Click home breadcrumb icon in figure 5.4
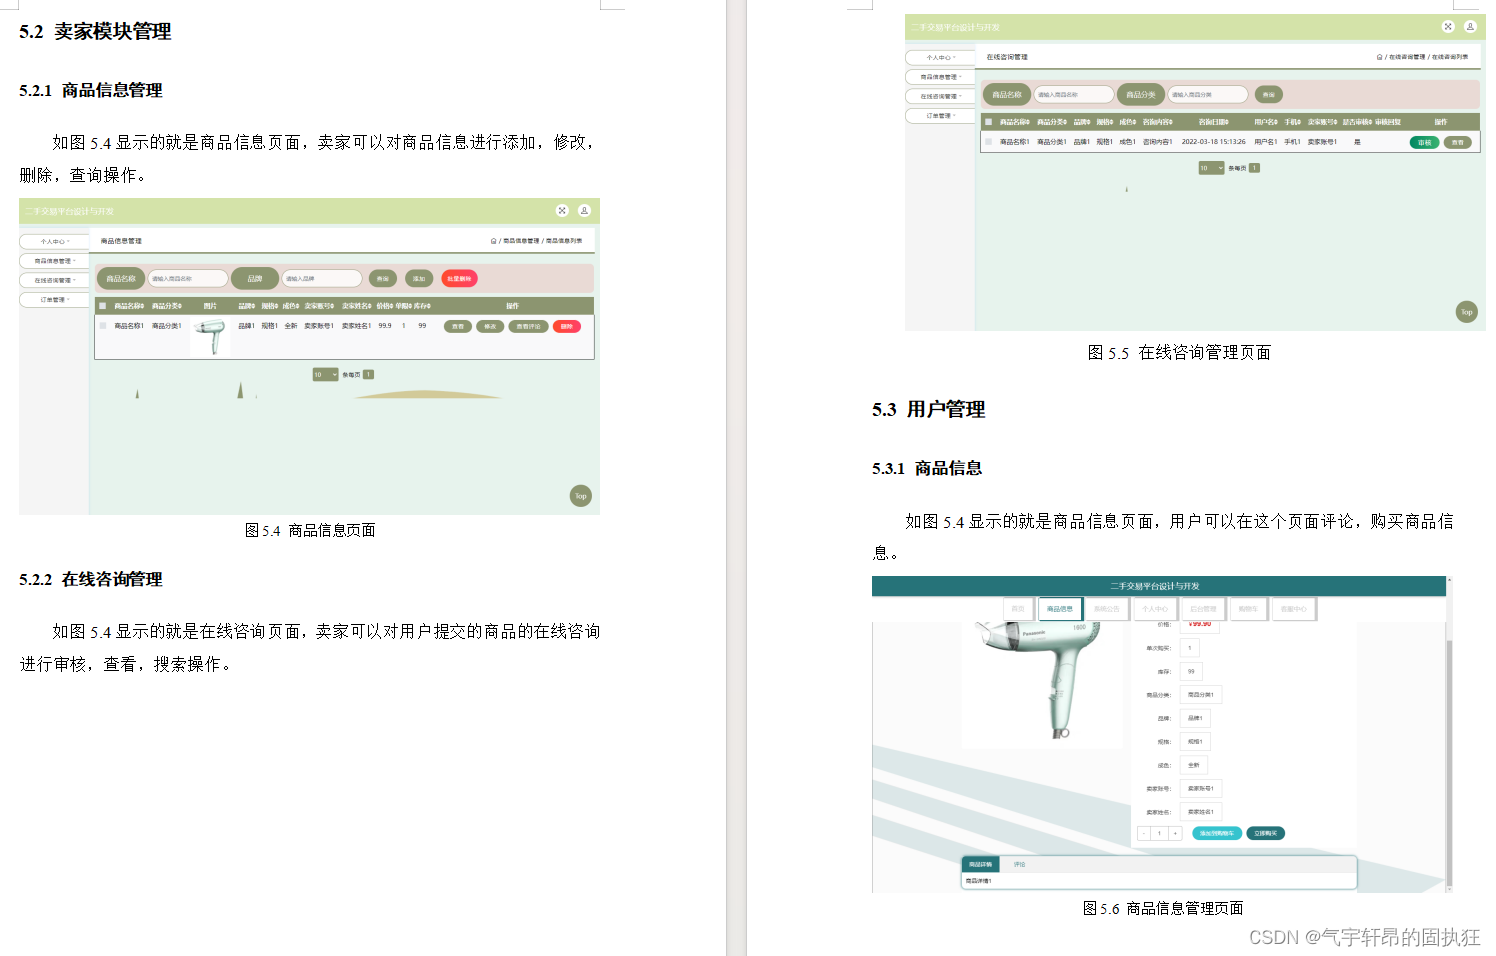The height and width of the screenshot is (956, 1496). [493, 241]
